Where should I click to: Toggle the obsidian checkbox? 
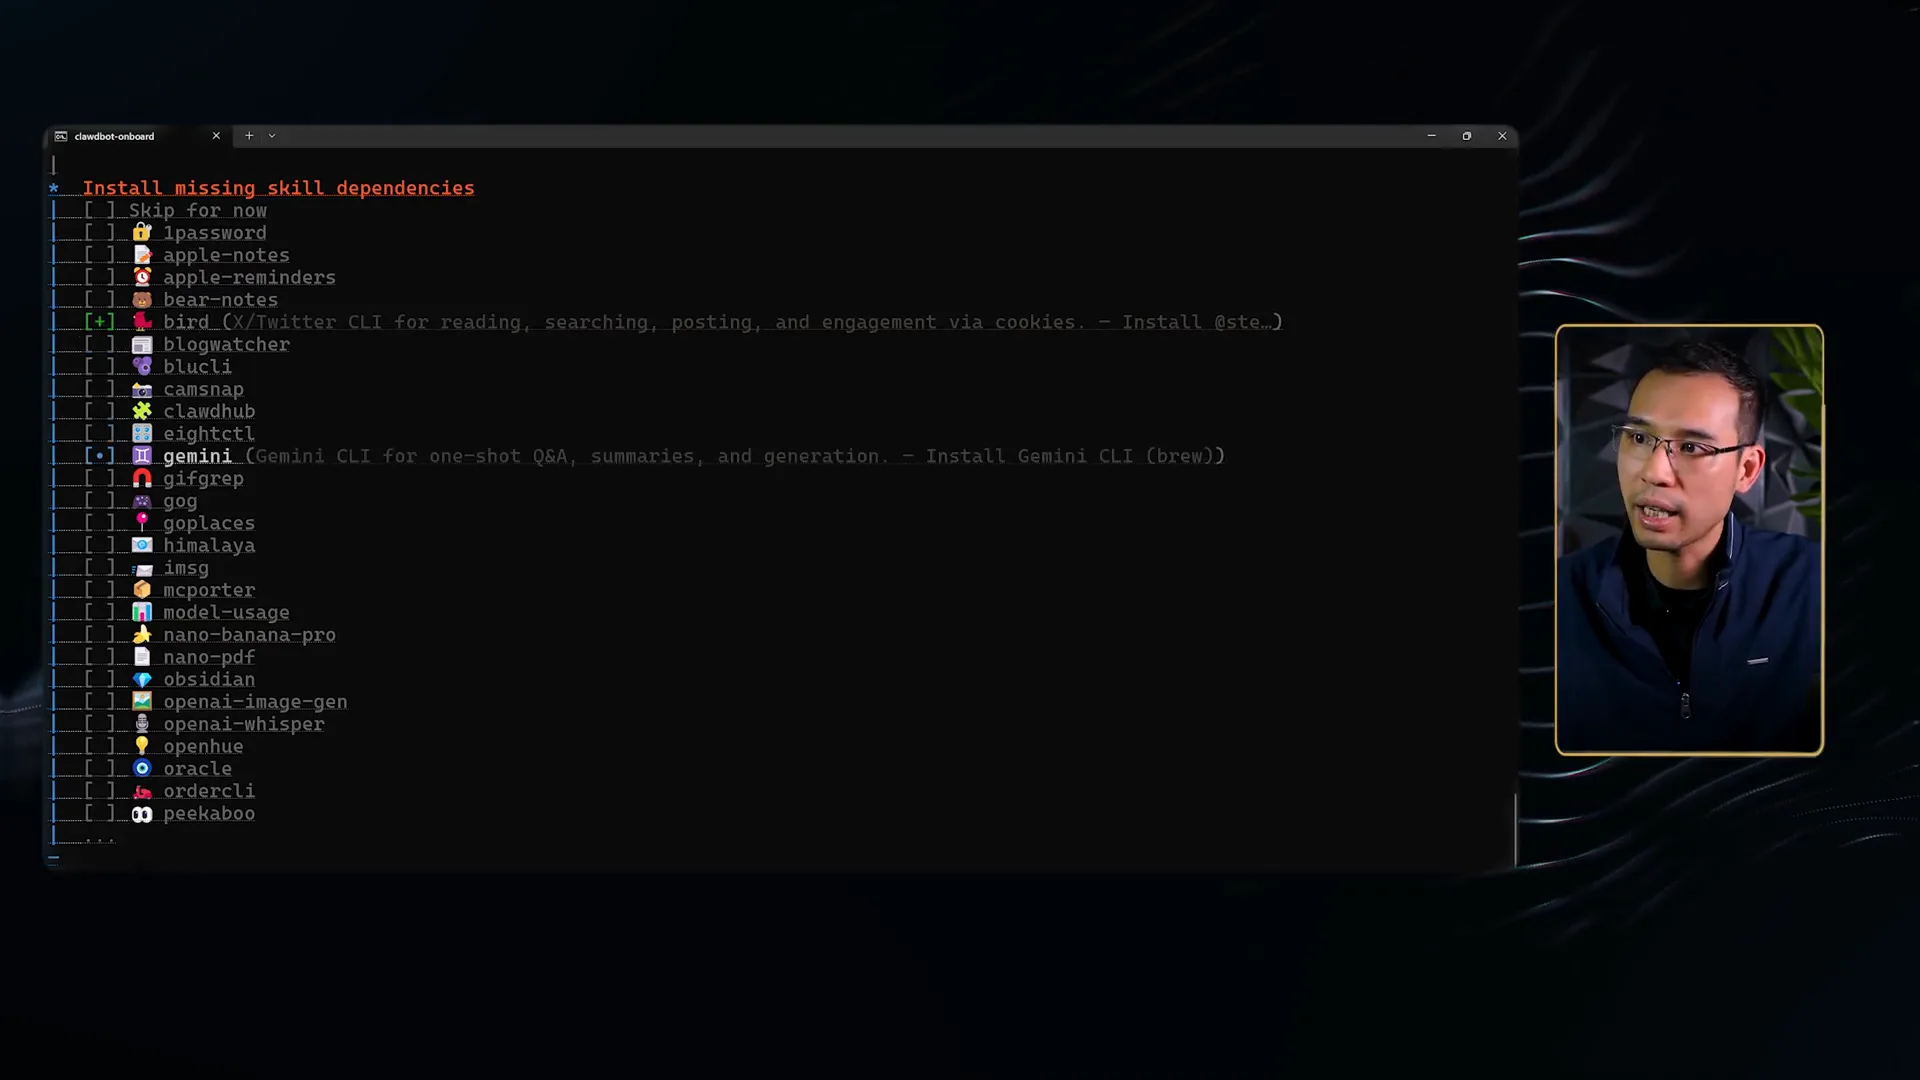tap(99, 679)
